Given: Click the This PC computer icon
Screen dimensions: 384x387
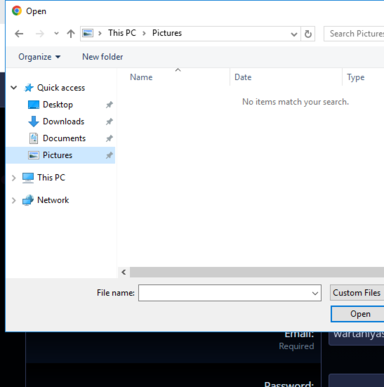Looking at the screenshot, I should point(28,178).
